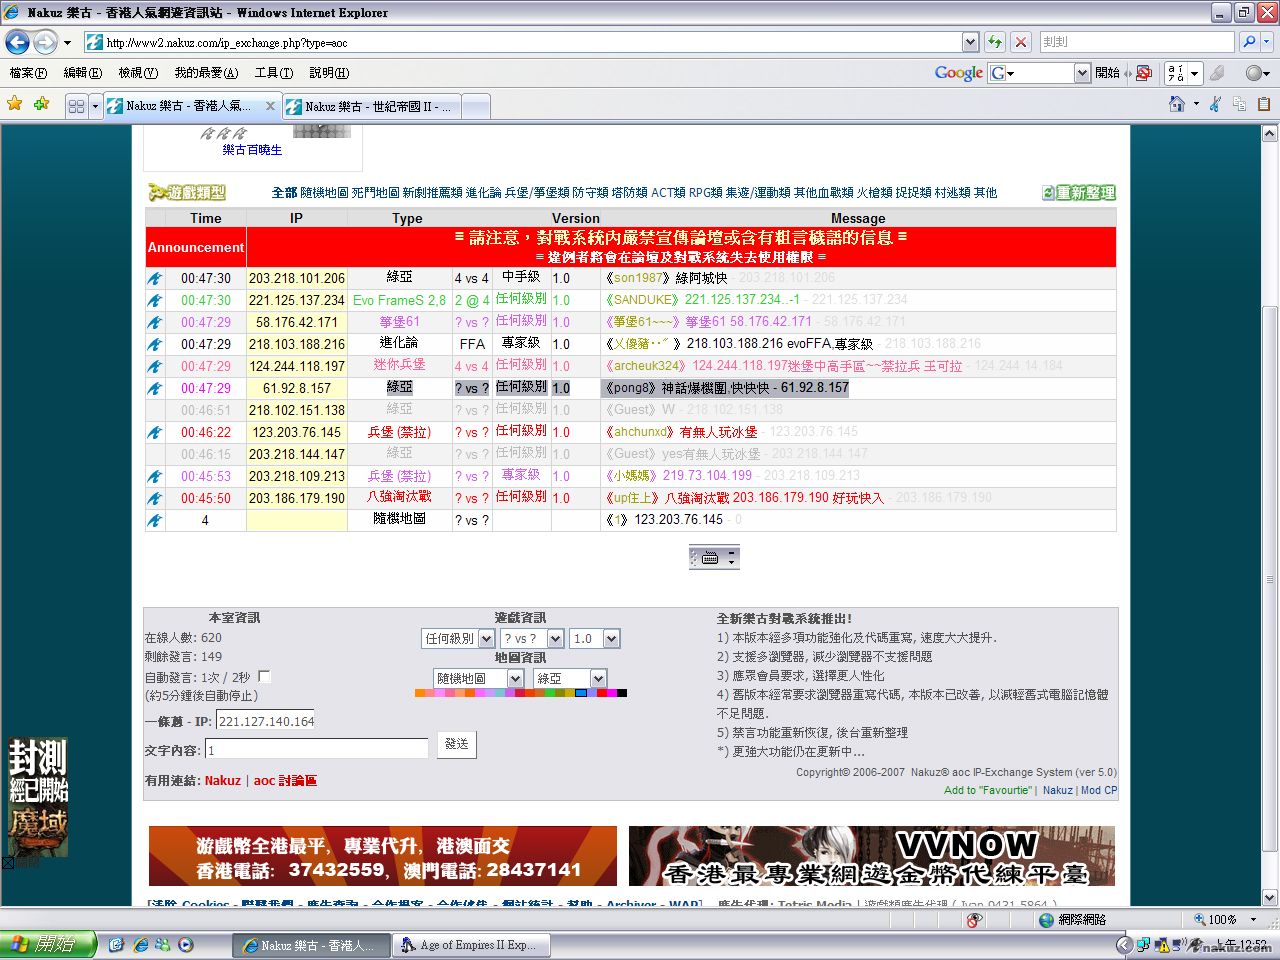Click copy-IP icon for row 58.176.42.171
The image size is (1280, 960).
[155, 323]
